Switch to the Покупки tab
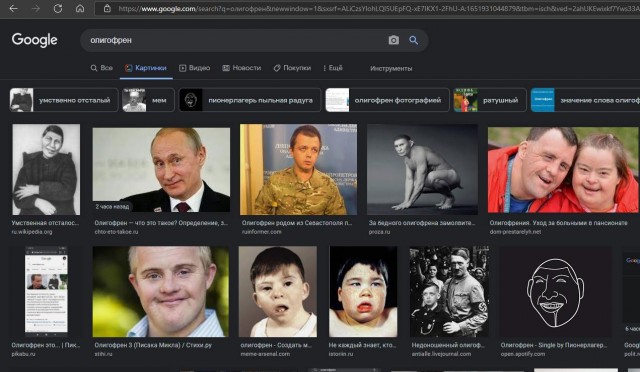Viewport: 640px width, 372px height. pos(292,68)
